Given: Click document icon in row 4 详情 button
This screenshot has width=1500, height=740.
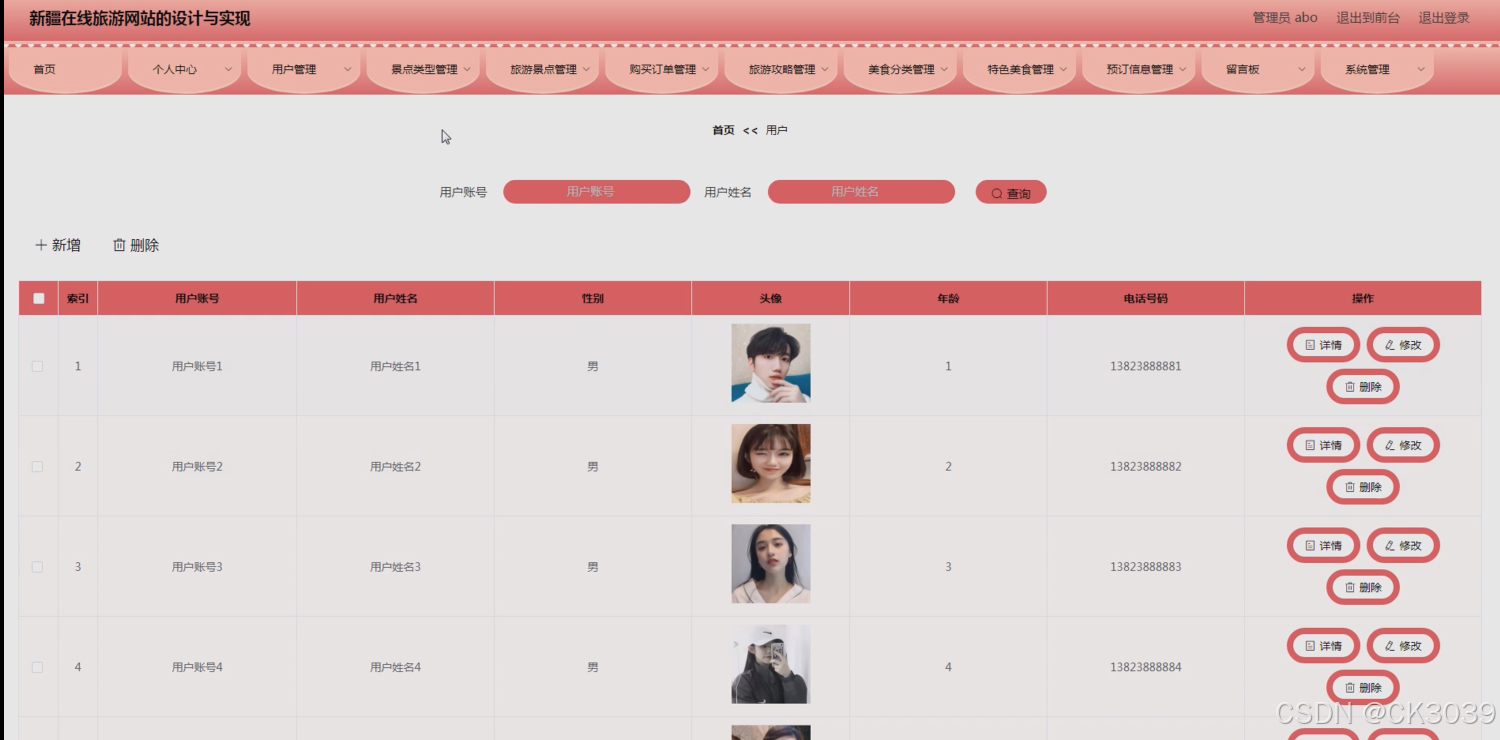Looking at the screenshot, I should (x=1310, y=646).
